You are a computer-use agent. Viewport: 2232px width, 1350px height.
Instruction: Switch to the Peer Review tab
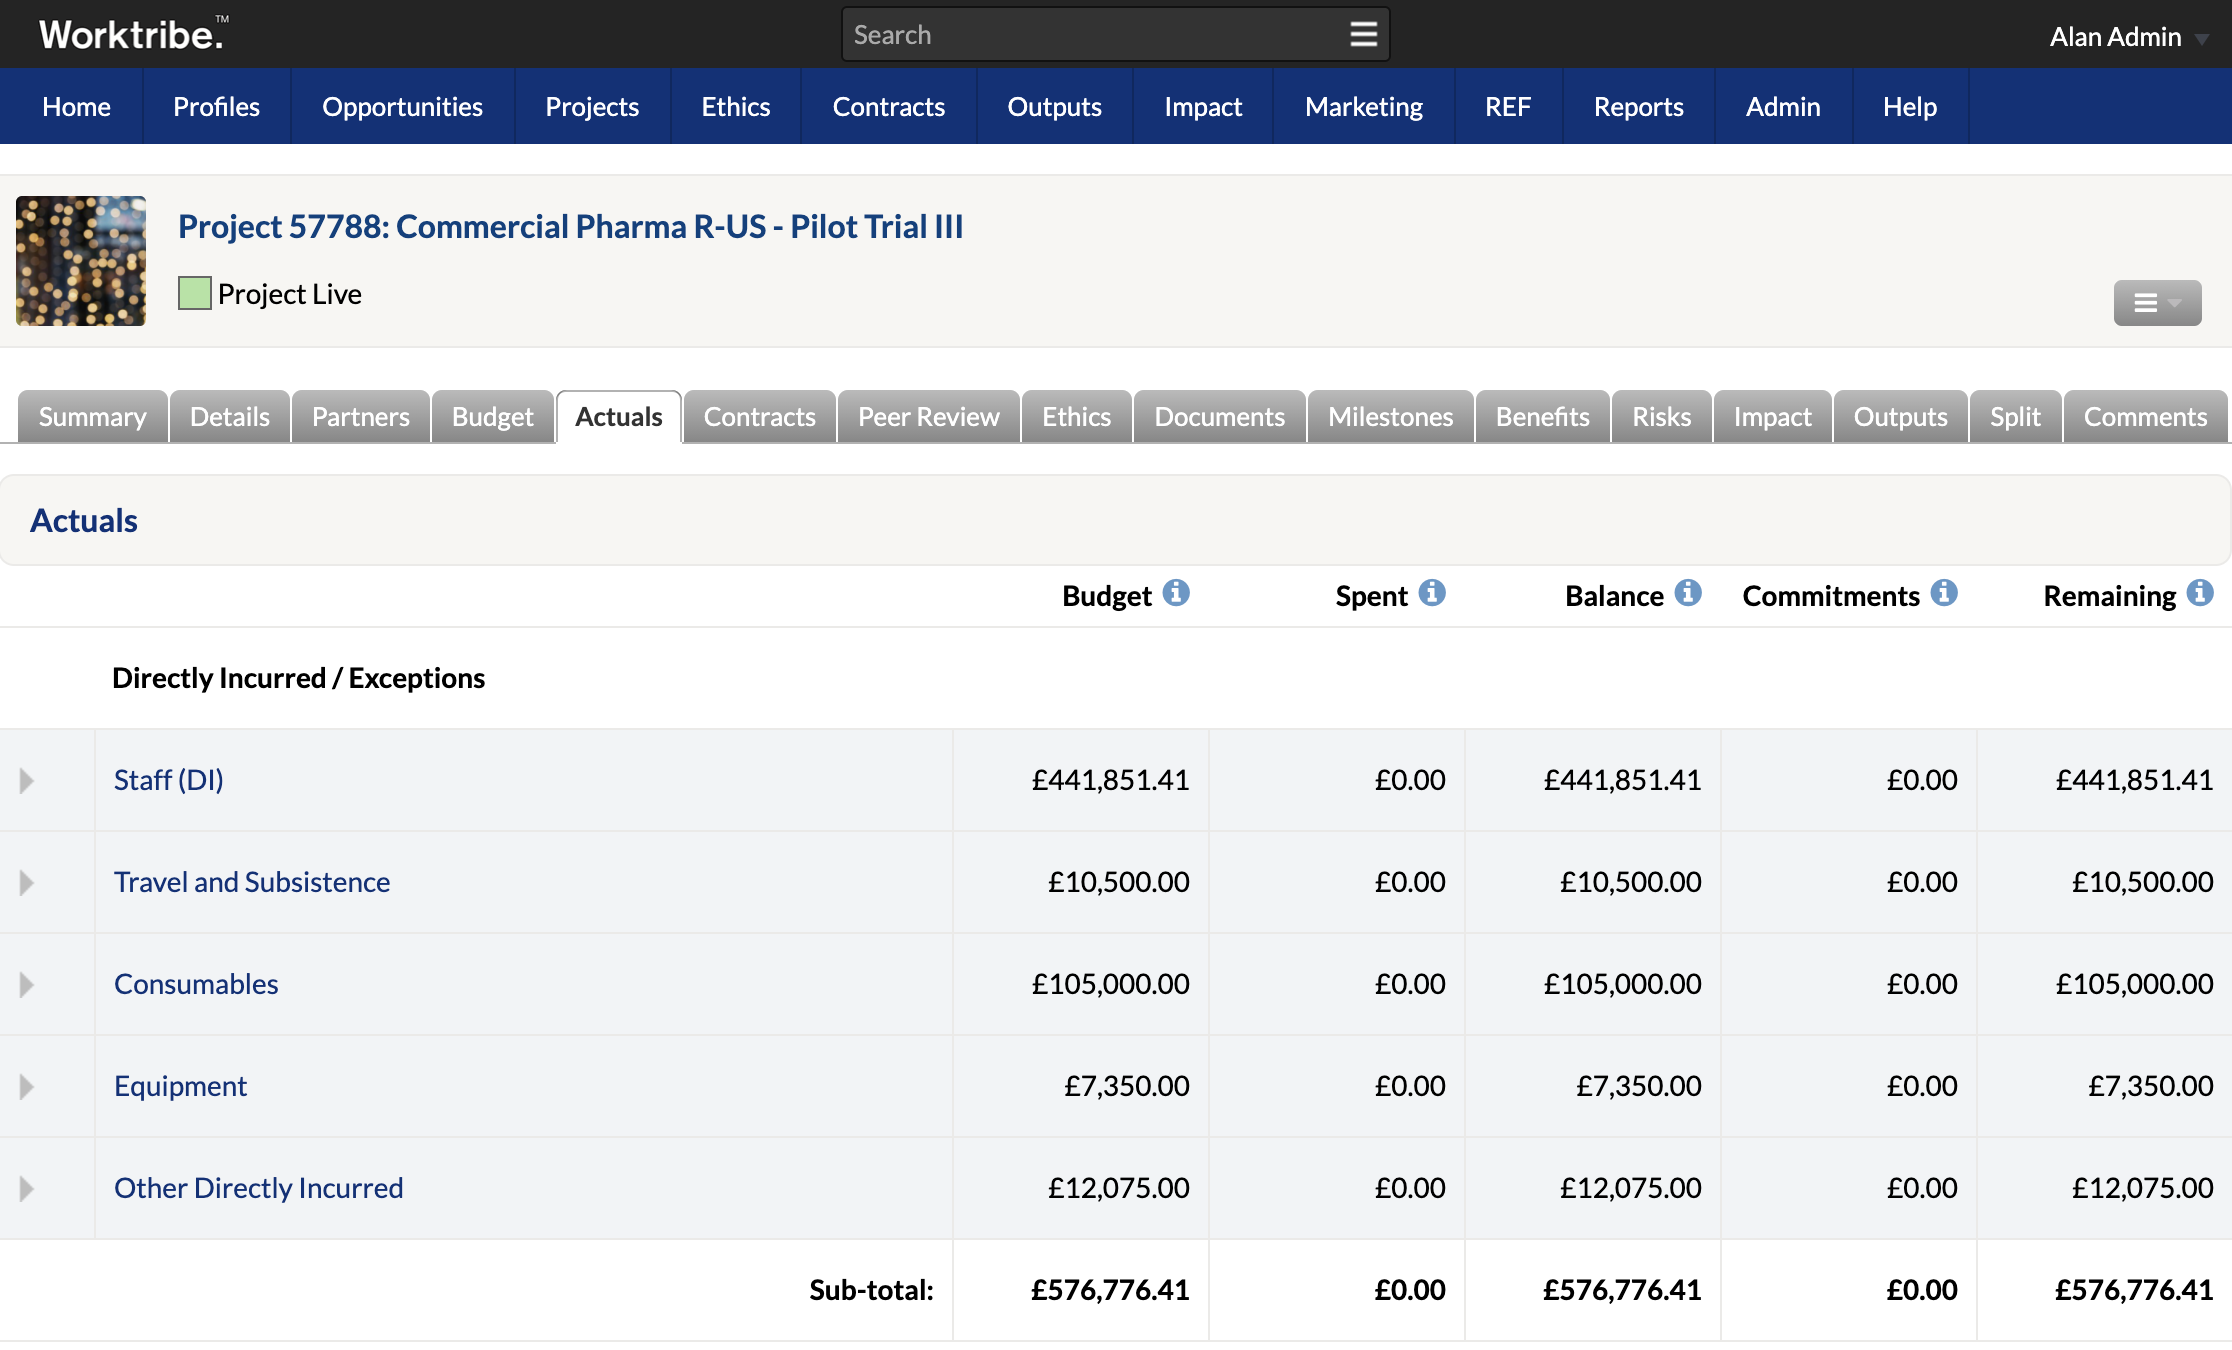(929, 416)
